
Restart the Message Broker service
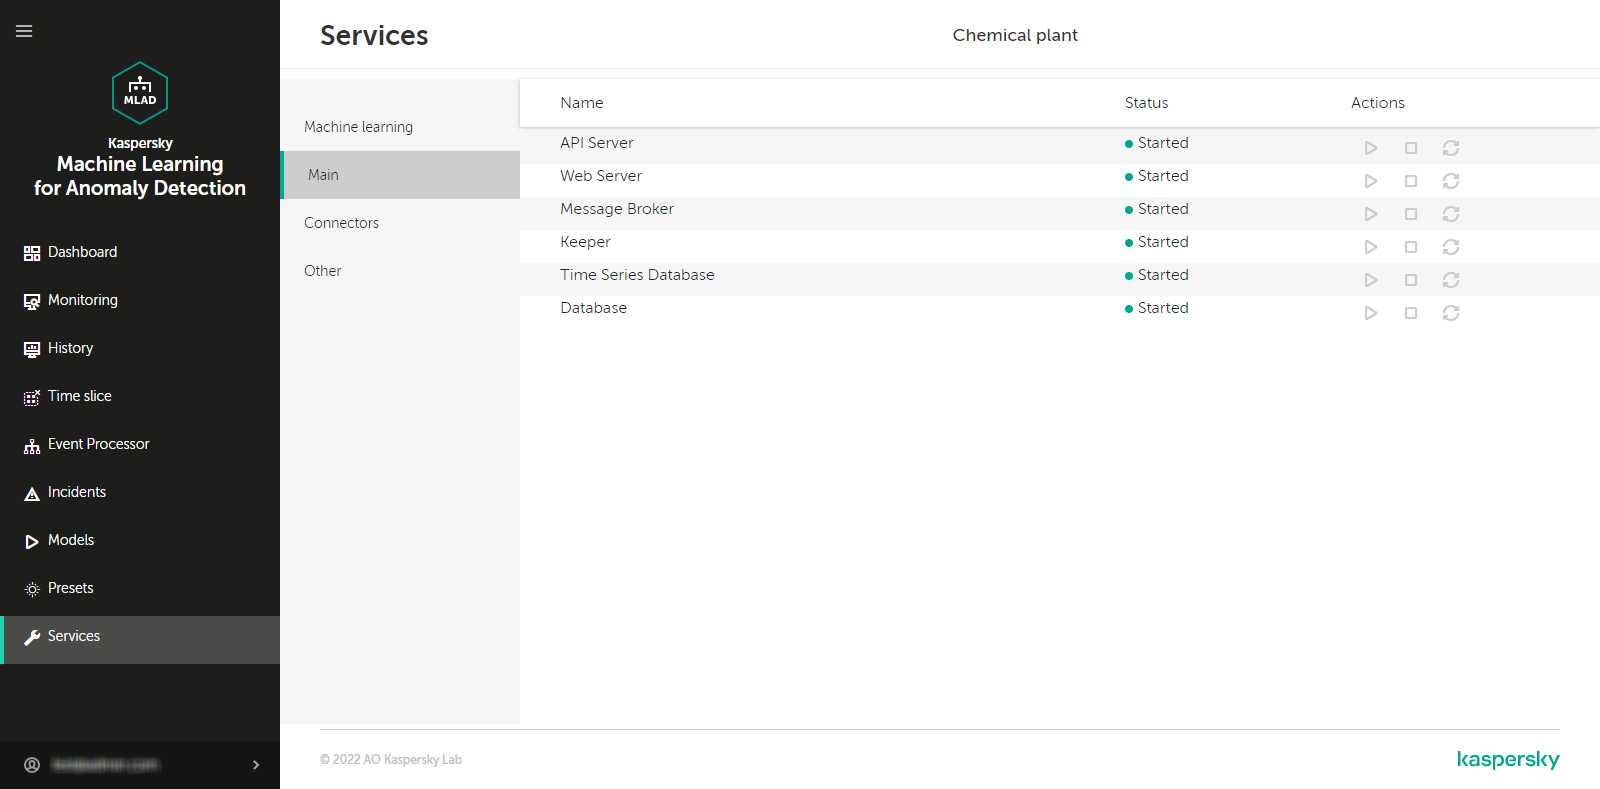point(1450,214)
